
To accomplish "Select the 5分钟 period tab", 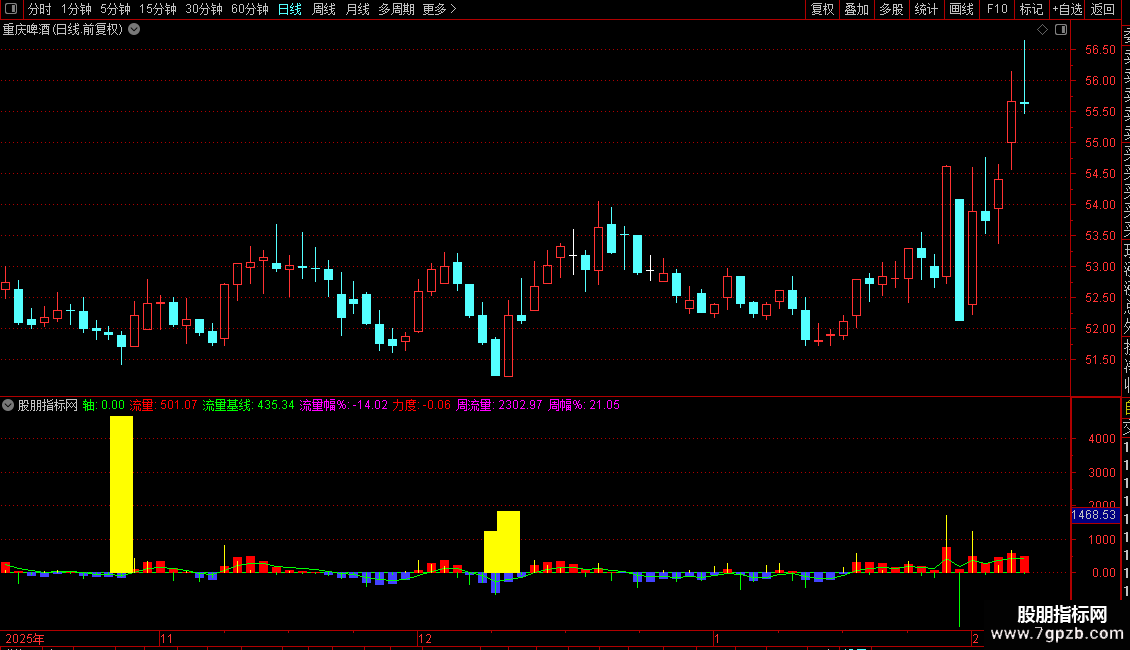I will coord(115,9).
